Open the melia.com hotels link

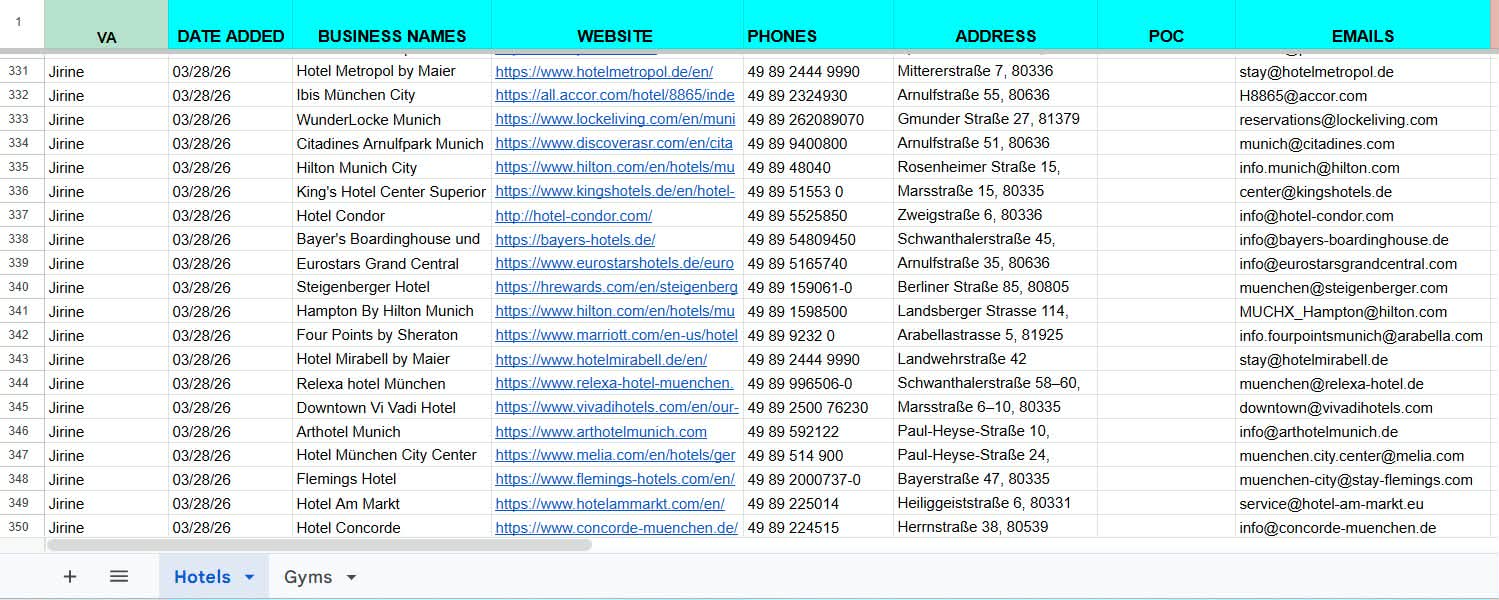click(615, 456)
